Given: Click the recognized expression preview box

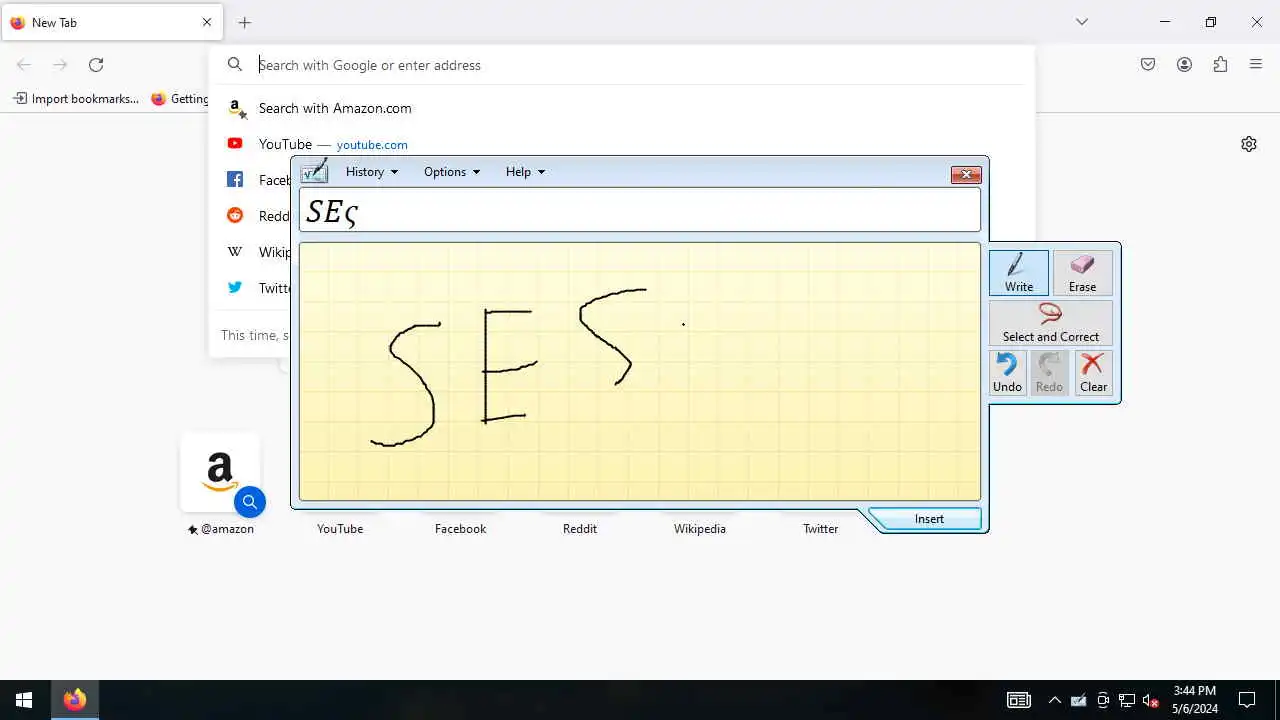Looking at the screenshot, I should point(640,210).
